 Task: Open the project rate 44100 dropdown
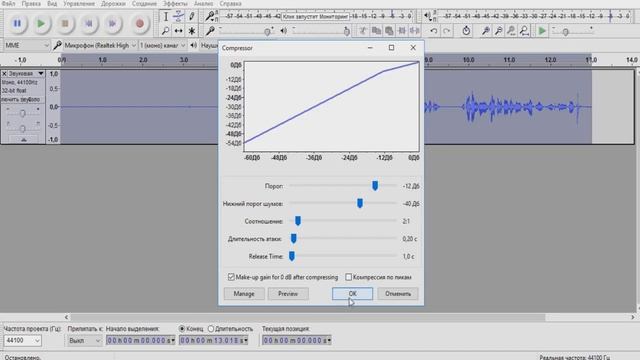pyautogui.click(x=22, y=340)
